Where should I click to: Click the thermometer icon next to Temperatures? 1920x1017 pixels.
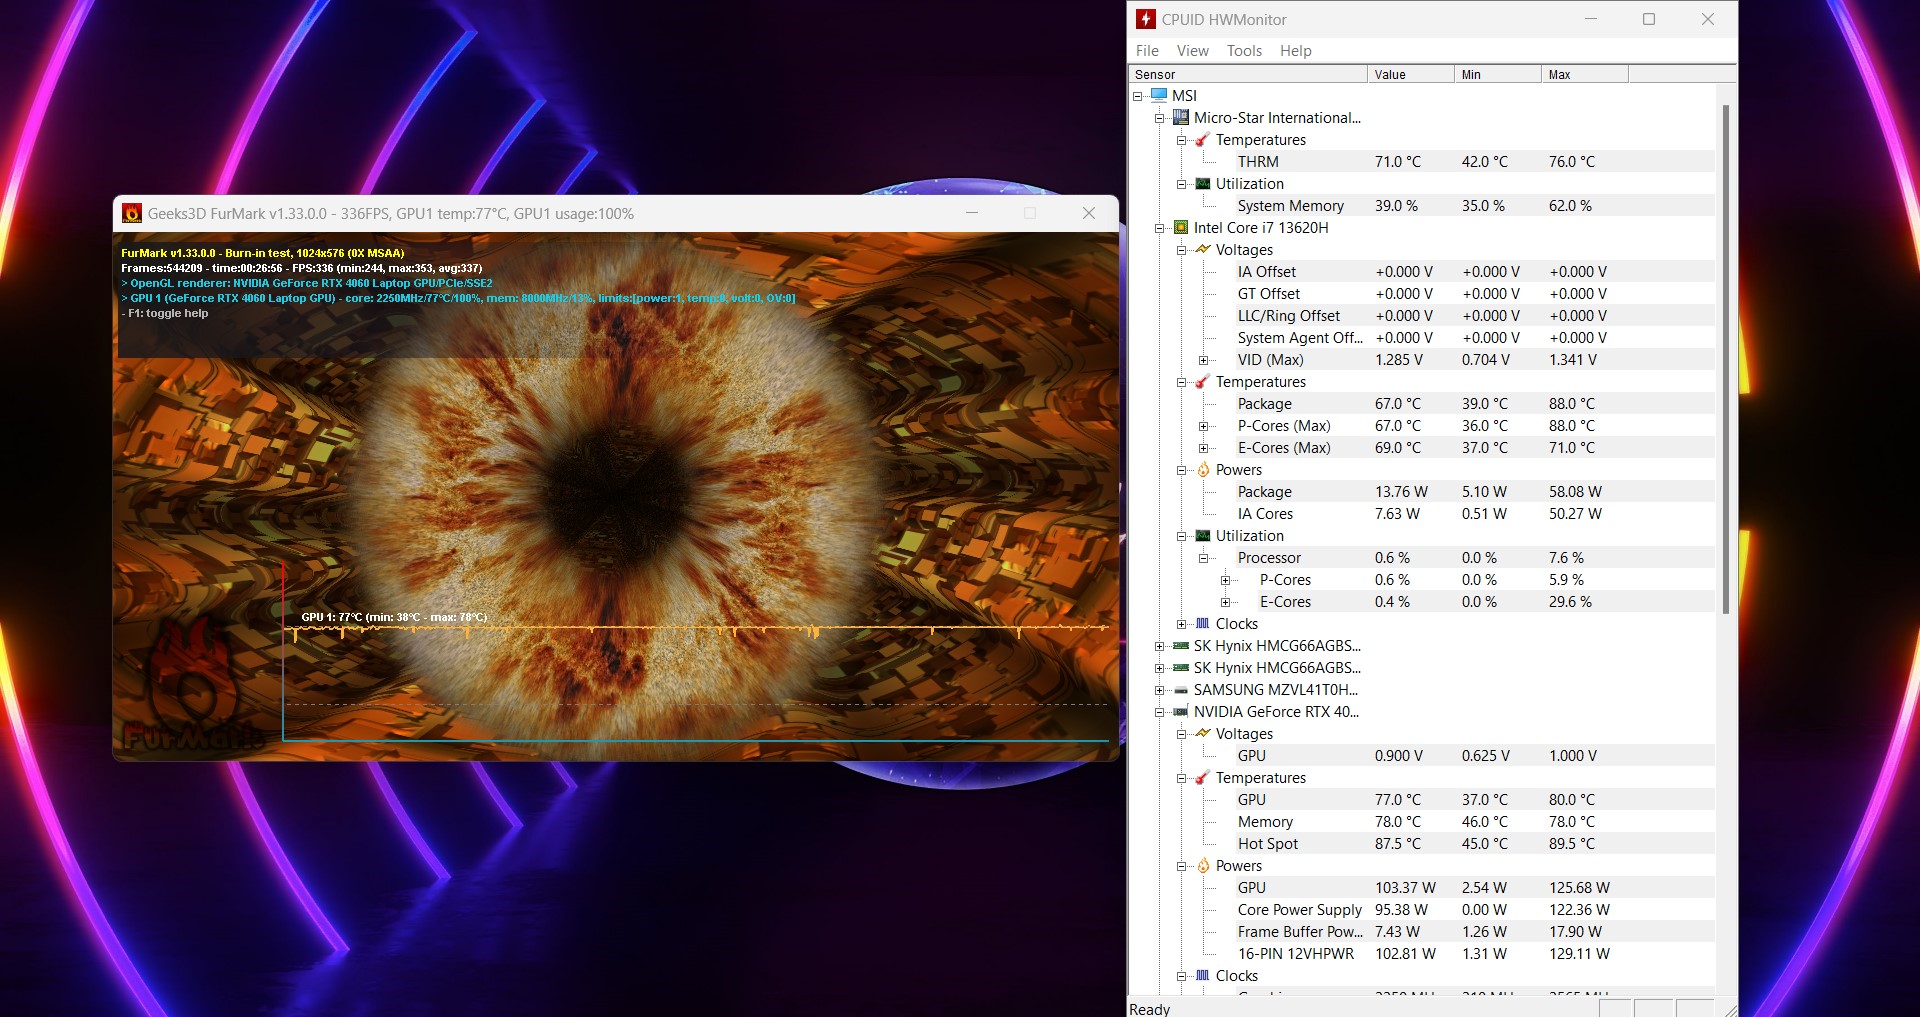click(x=1201, y=140)
